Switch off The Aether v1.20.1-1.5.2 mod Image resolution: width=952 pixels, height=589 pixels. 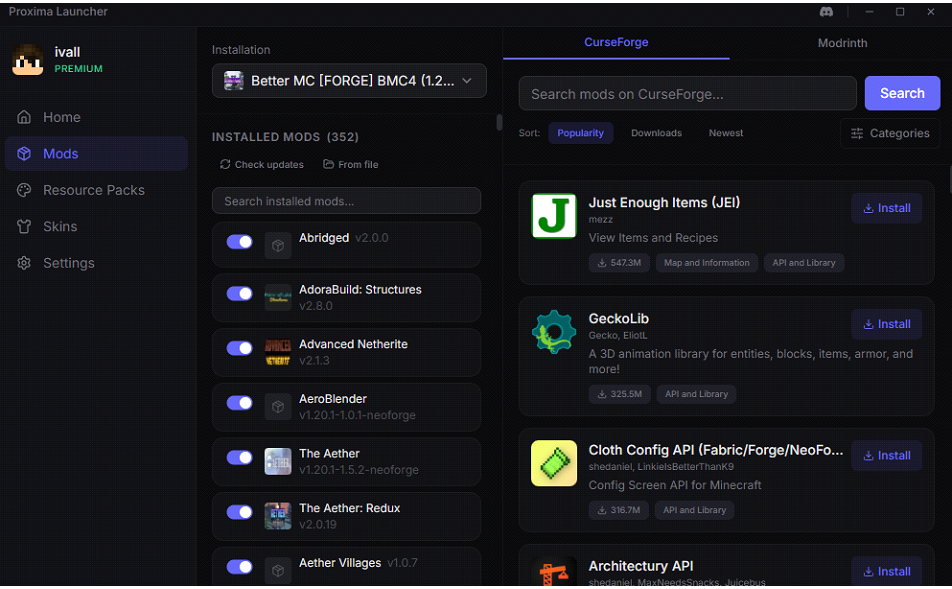239,457
